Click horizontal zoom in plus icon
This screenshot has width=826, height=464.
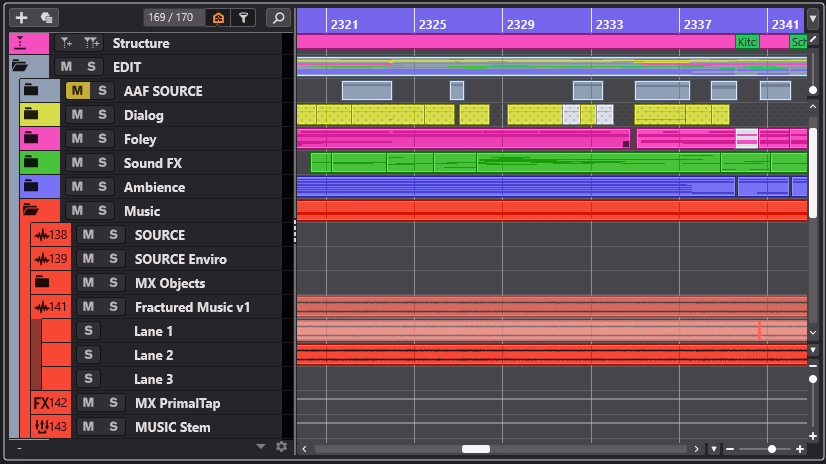[800, 449]
